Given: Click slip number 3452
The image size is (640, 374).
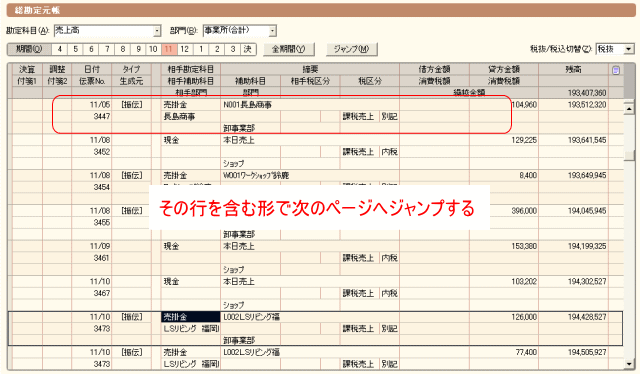Looking at the screenshot, I should click(x=102, y=152).
